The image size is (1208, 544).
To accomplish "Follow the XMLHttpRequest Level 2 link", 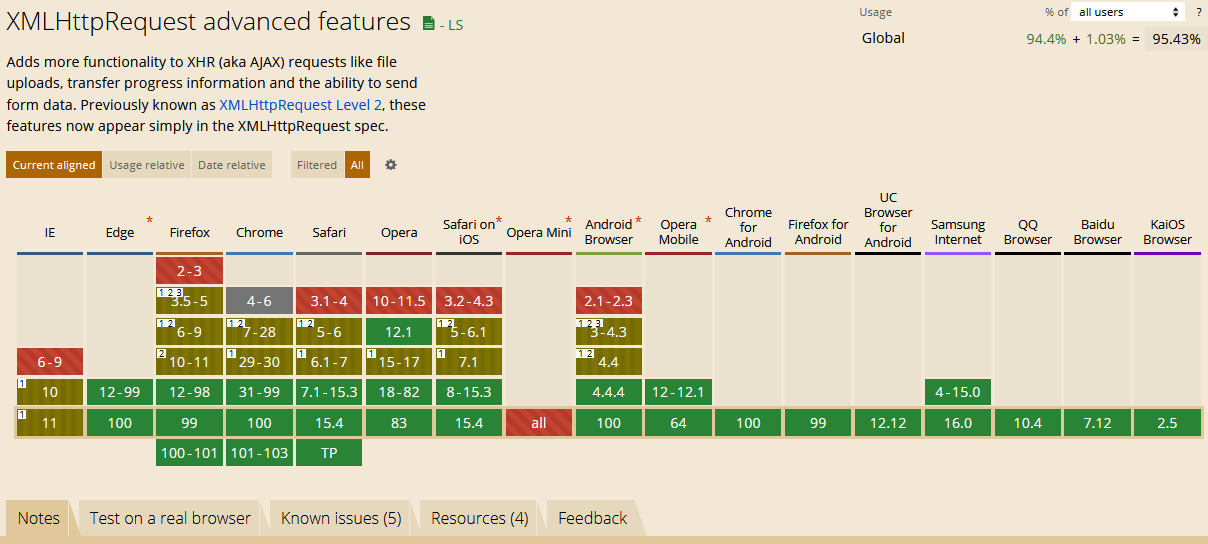I will coord(303,104).
